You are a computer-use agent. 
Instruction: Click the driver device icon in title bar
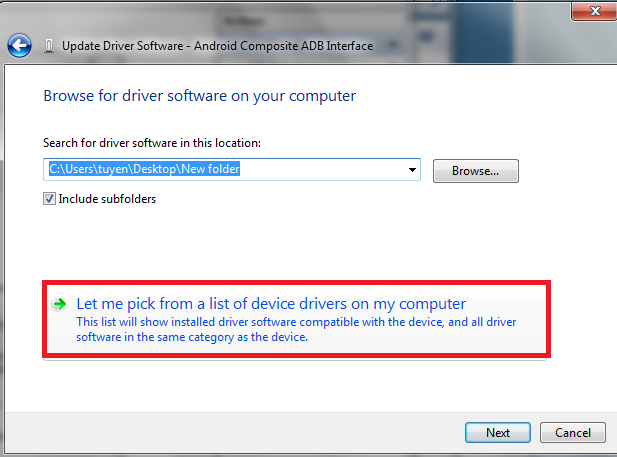pos(50,46)
